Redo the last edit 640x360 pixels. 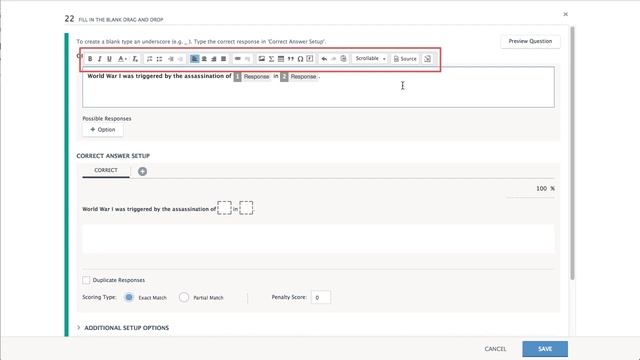[x=333, y=59]
